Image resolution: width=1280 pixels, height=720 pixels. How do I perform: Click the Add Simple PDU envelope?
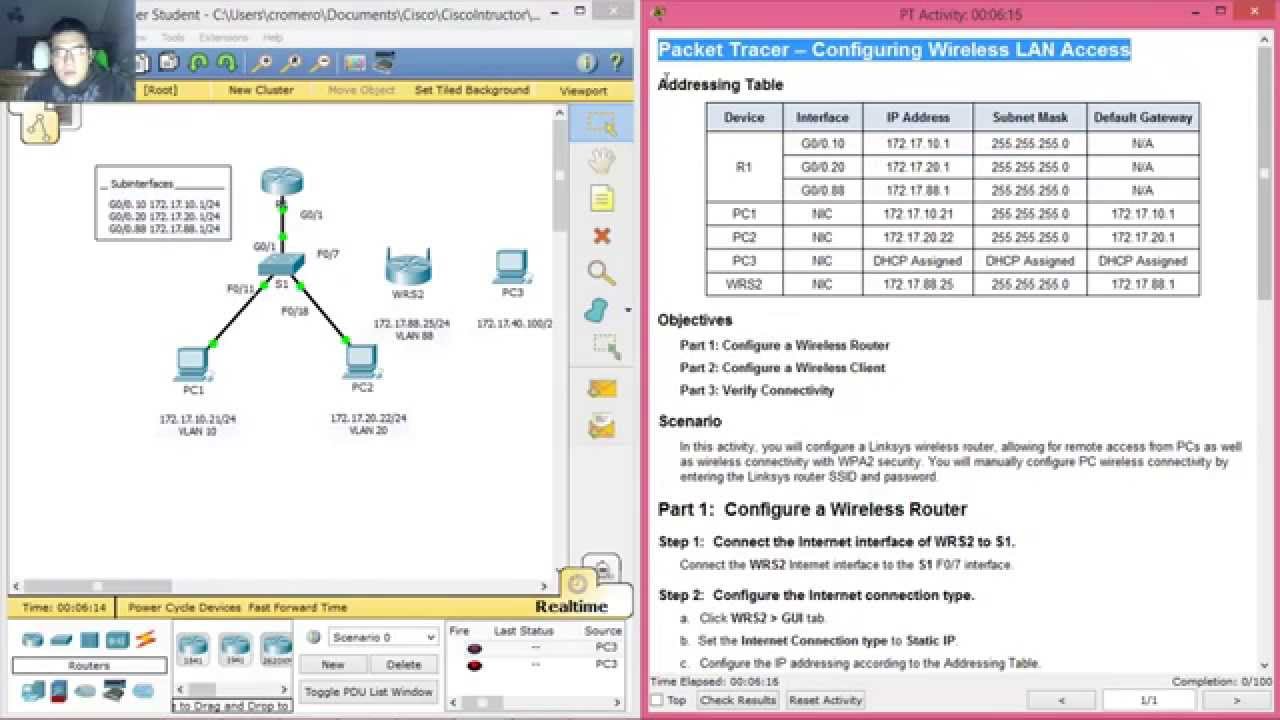[601, 389]
